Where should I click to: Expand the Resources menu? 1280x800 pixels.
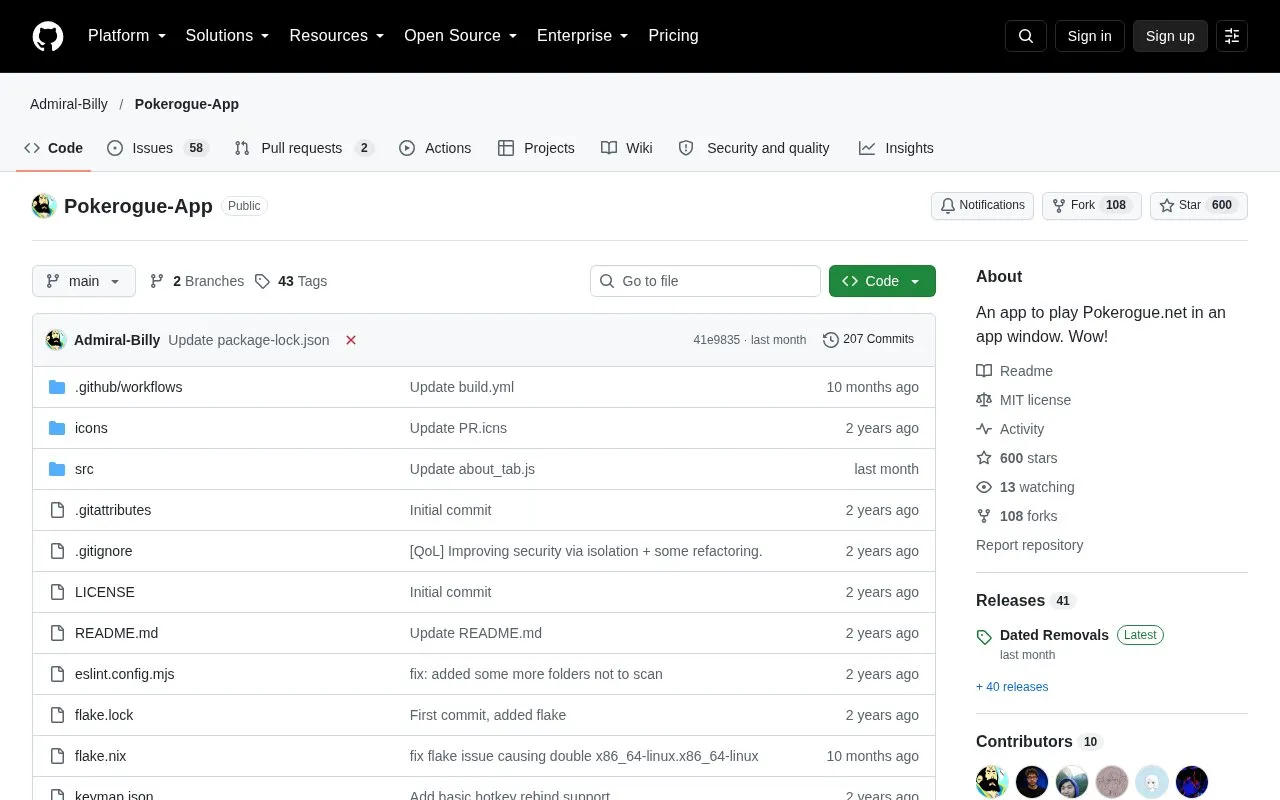tap(337, 36)
